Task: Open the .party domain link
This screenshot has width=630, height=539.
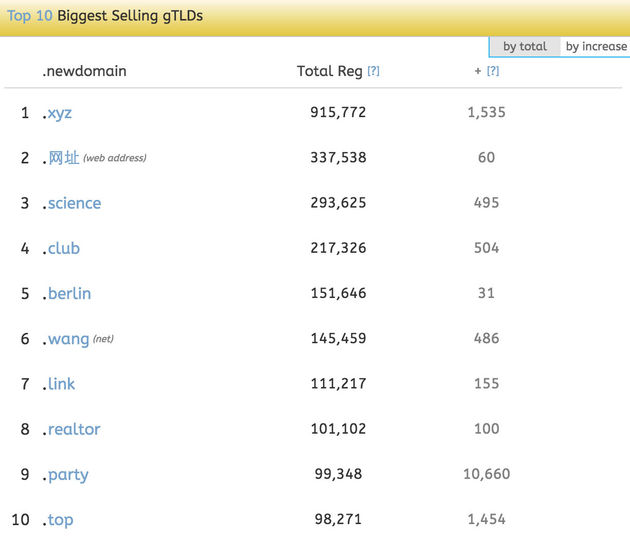Action: 68,475
